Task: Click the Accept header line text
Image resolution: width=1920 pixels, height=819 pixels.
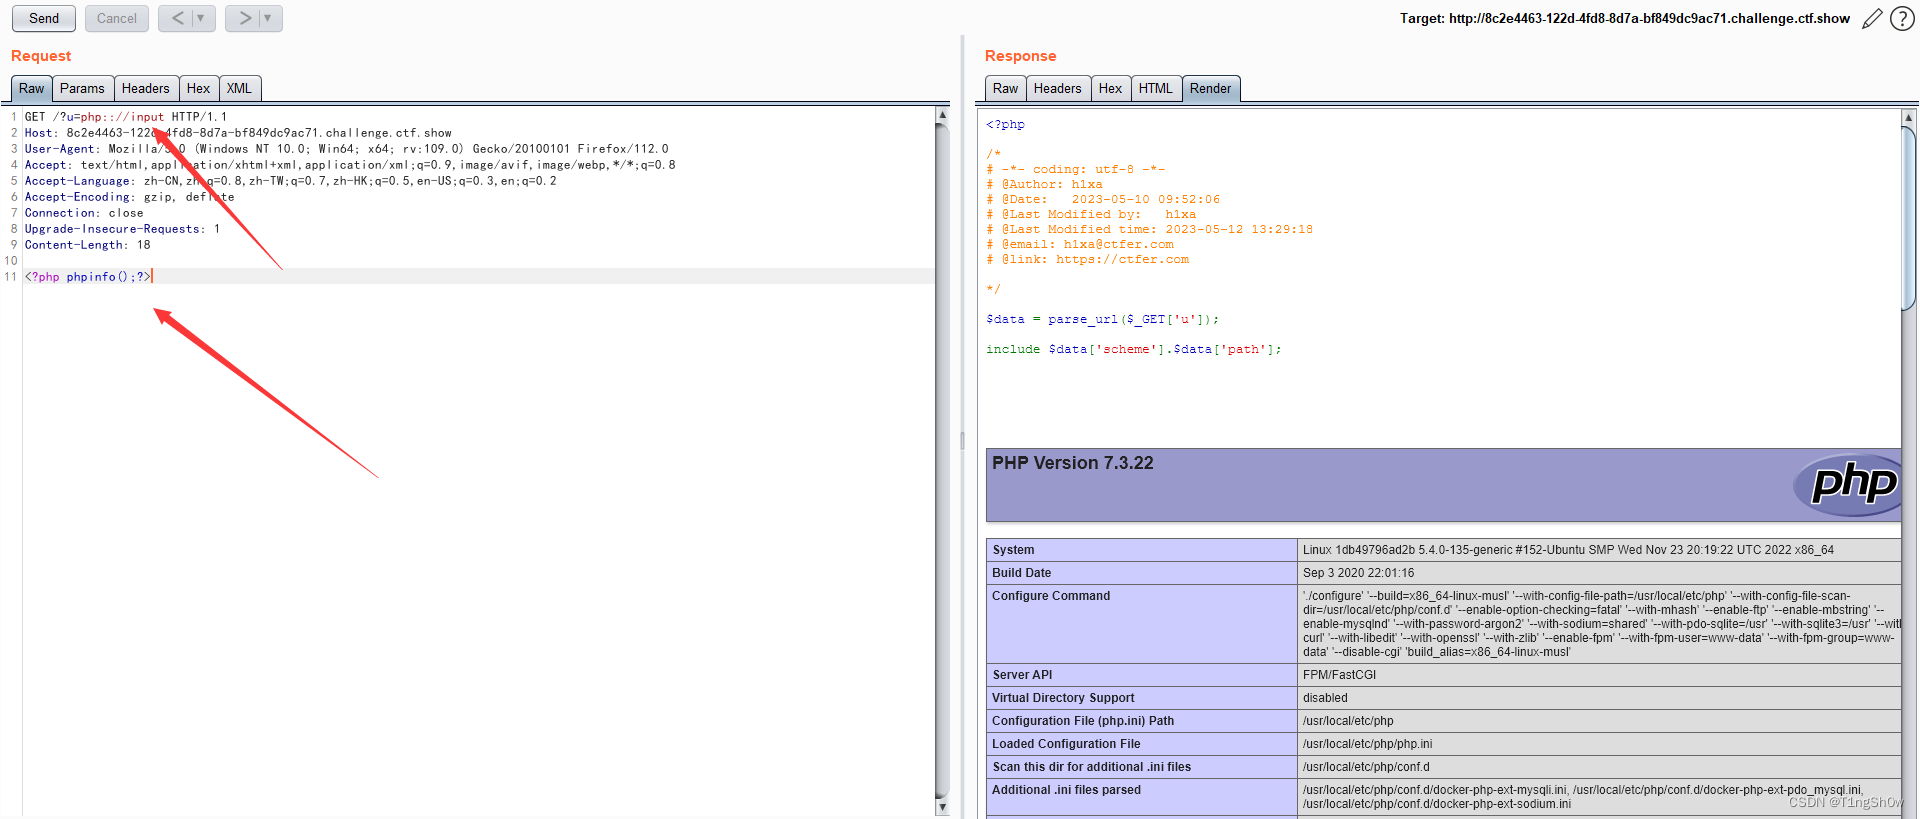Action: point(350,165)
